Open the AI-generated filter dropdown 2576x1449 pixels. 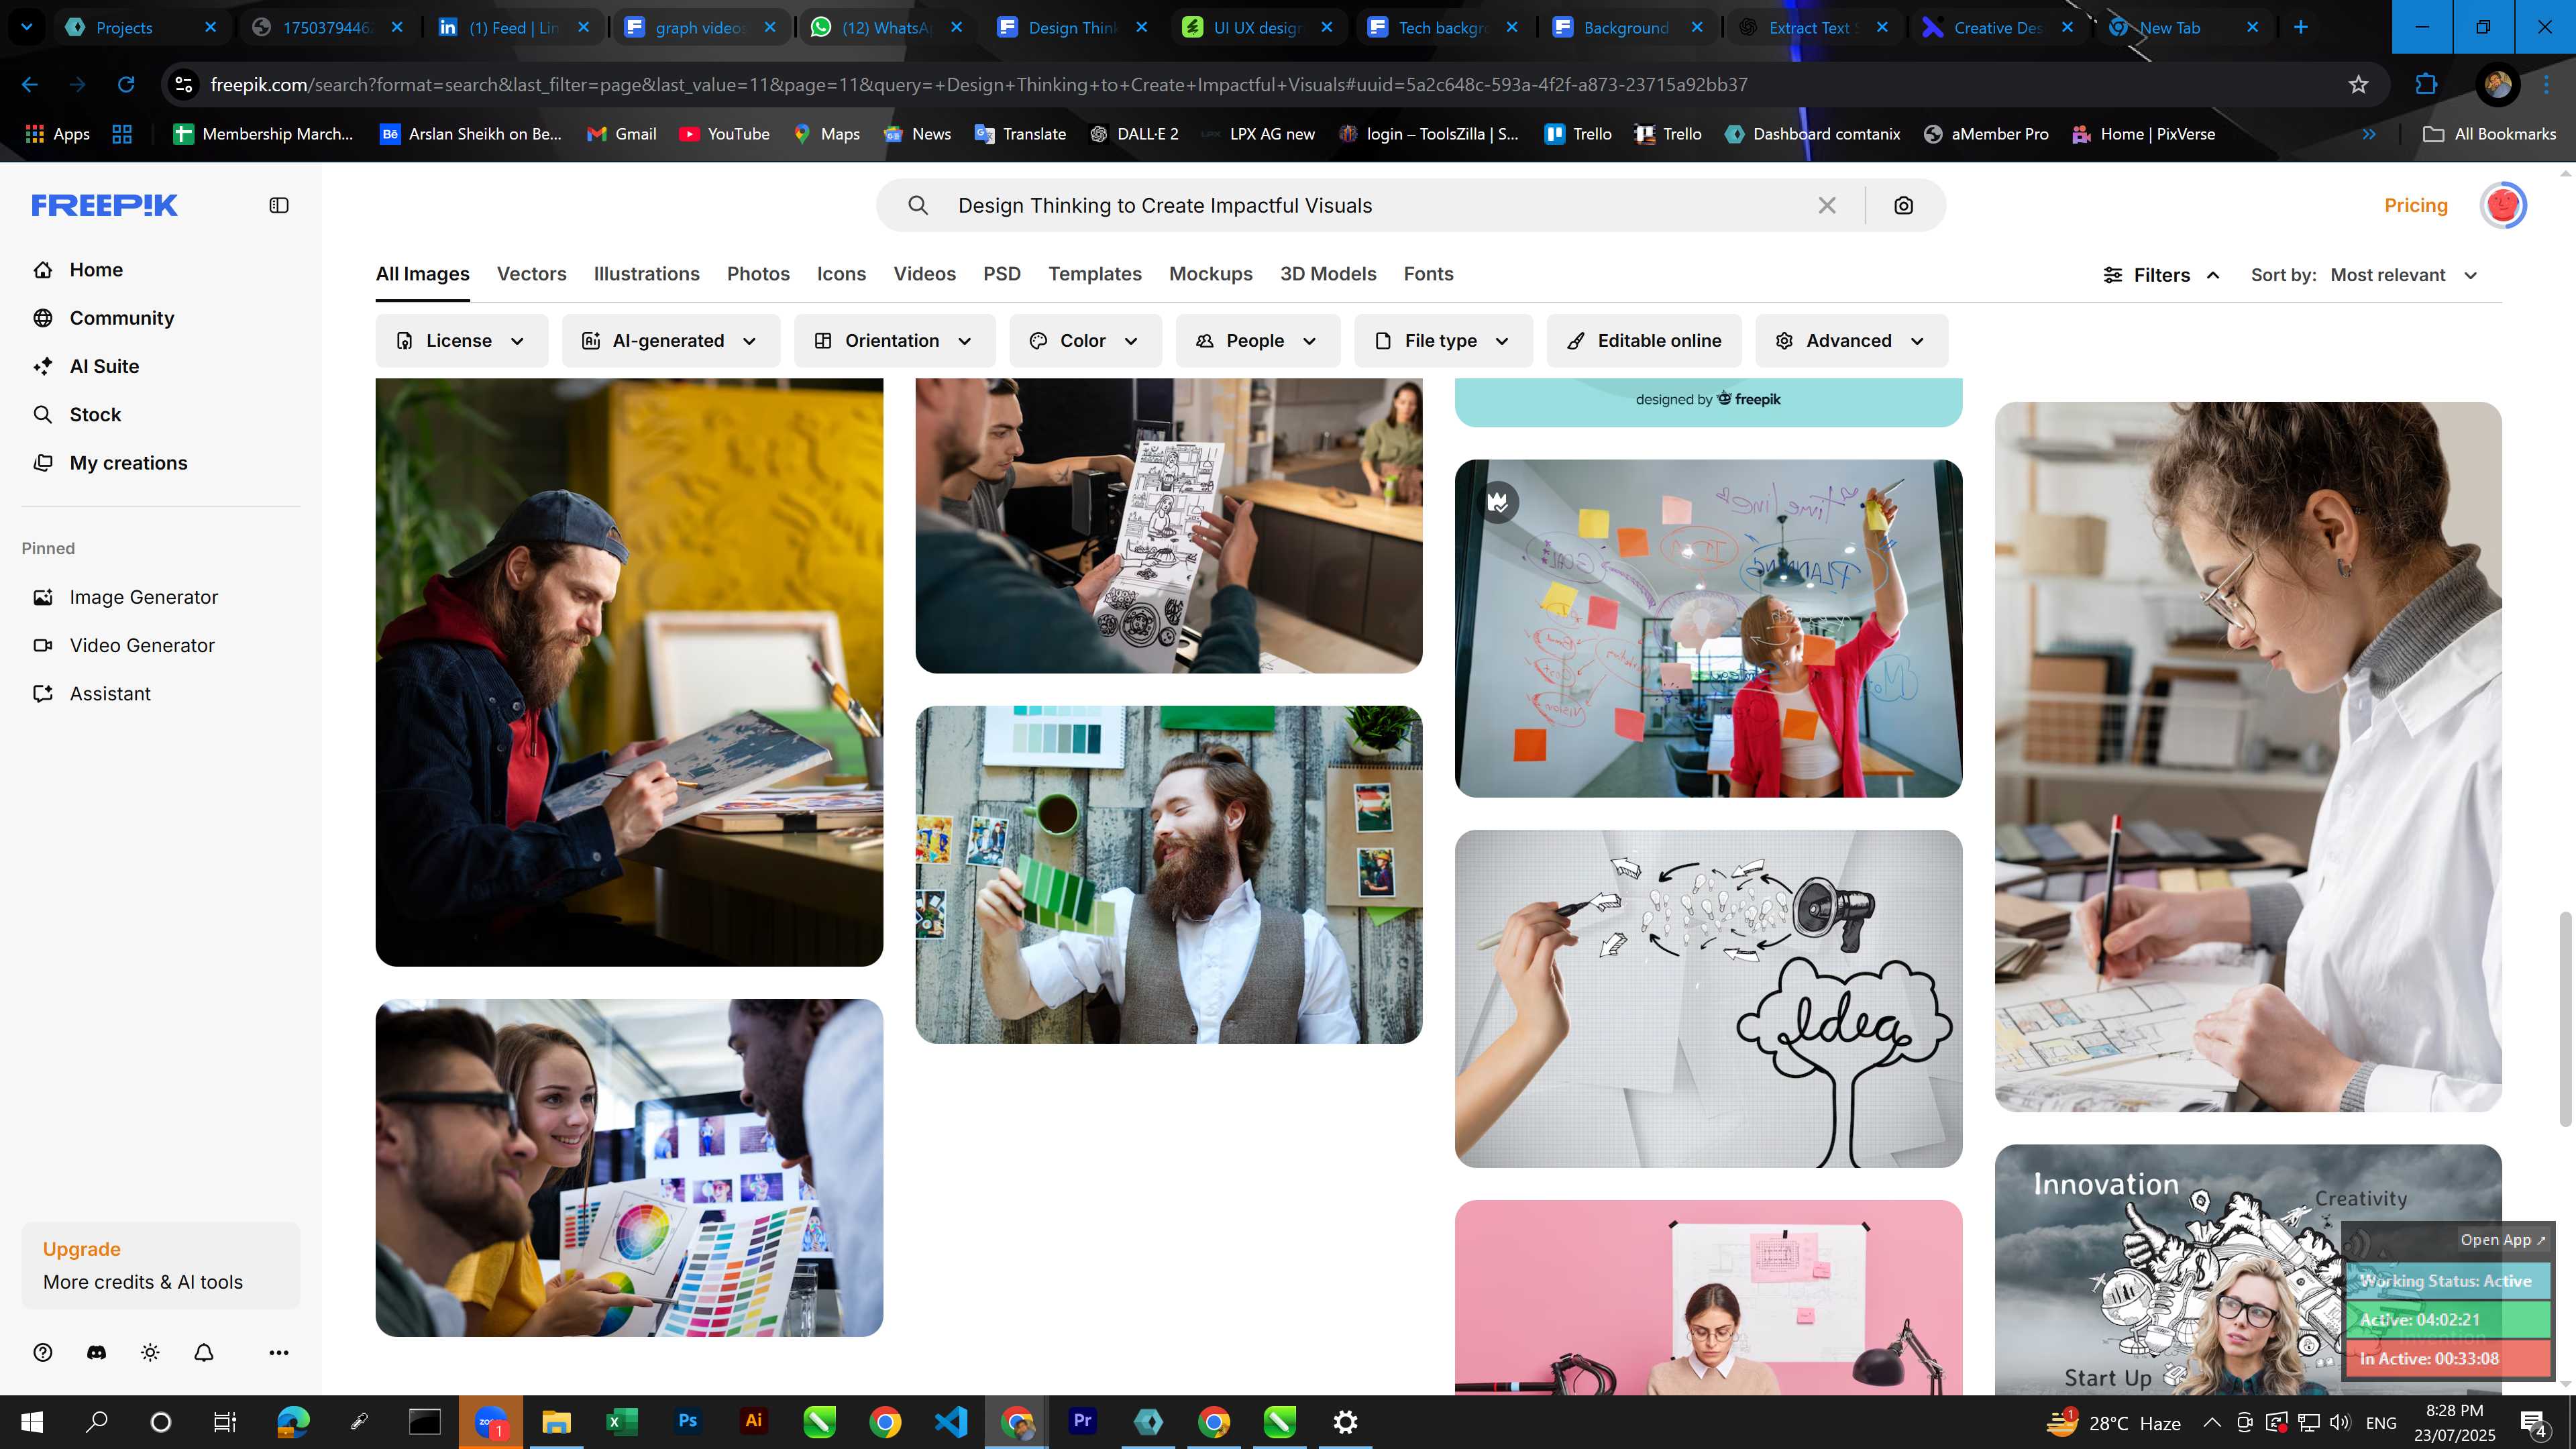(x=670, y=341)
